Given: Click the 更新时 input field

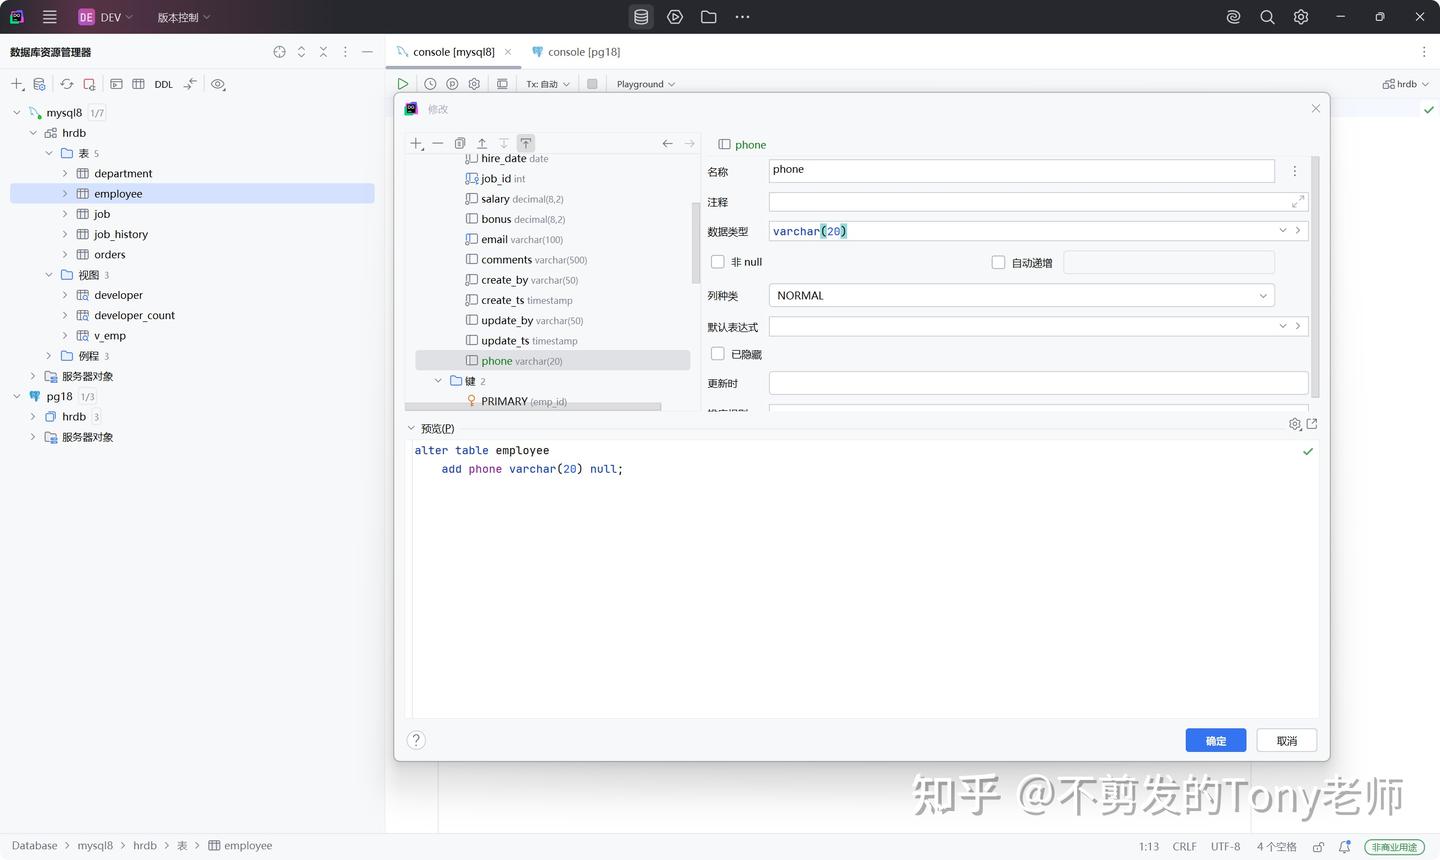Looking at the screenshot, I should 1038,383.
